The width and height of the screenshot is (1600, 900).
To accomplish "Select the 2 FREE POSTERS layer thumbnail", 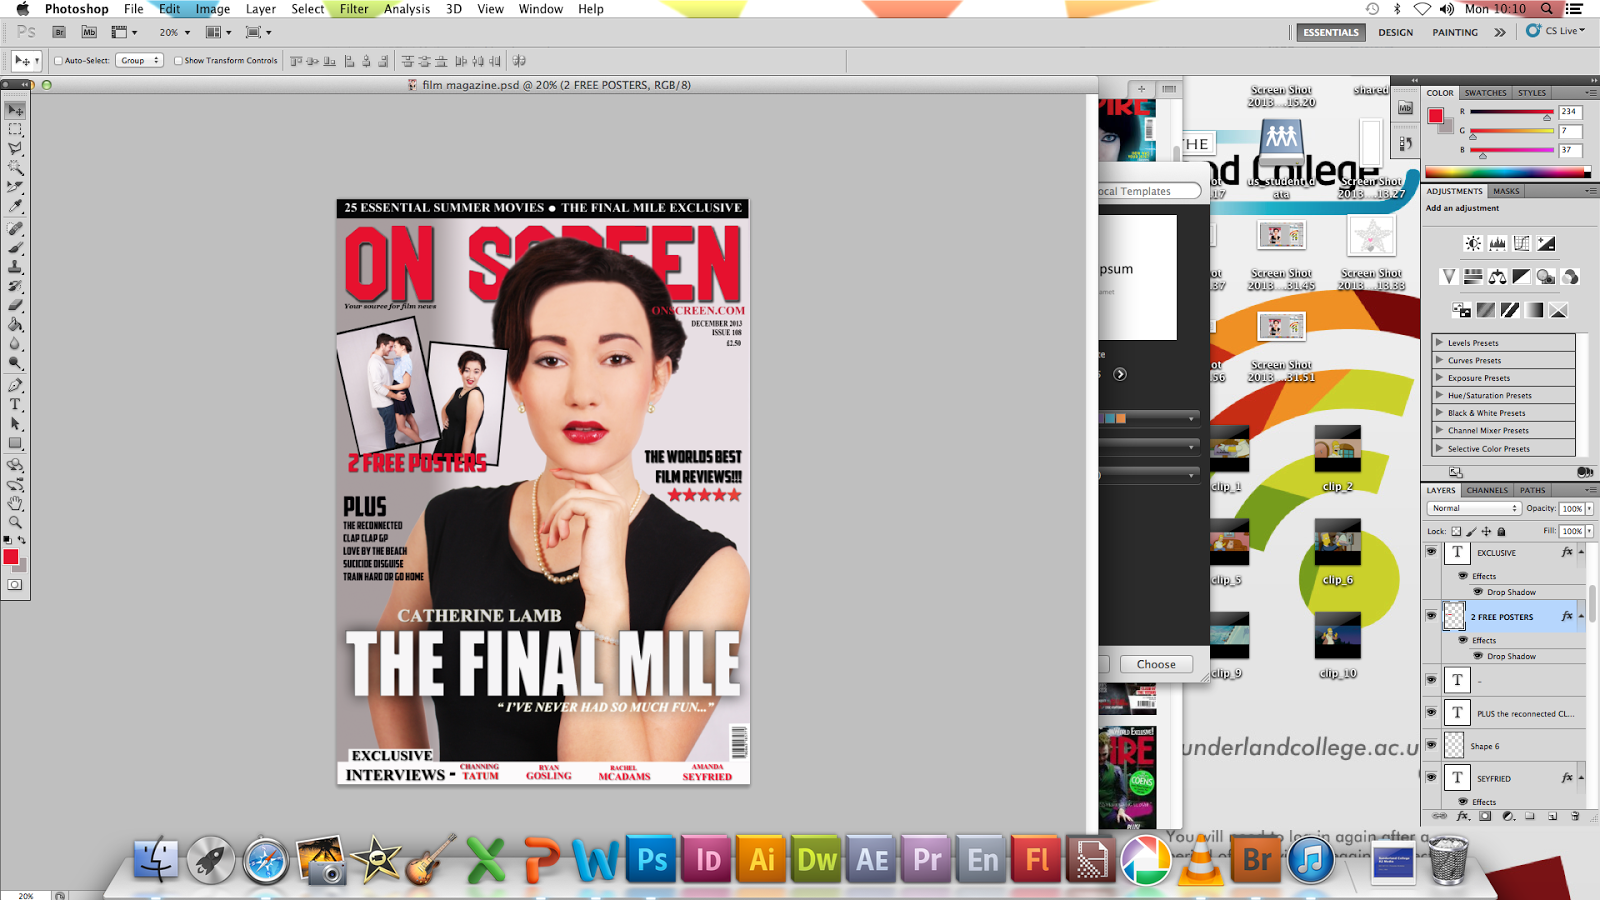I will 1456,617.
